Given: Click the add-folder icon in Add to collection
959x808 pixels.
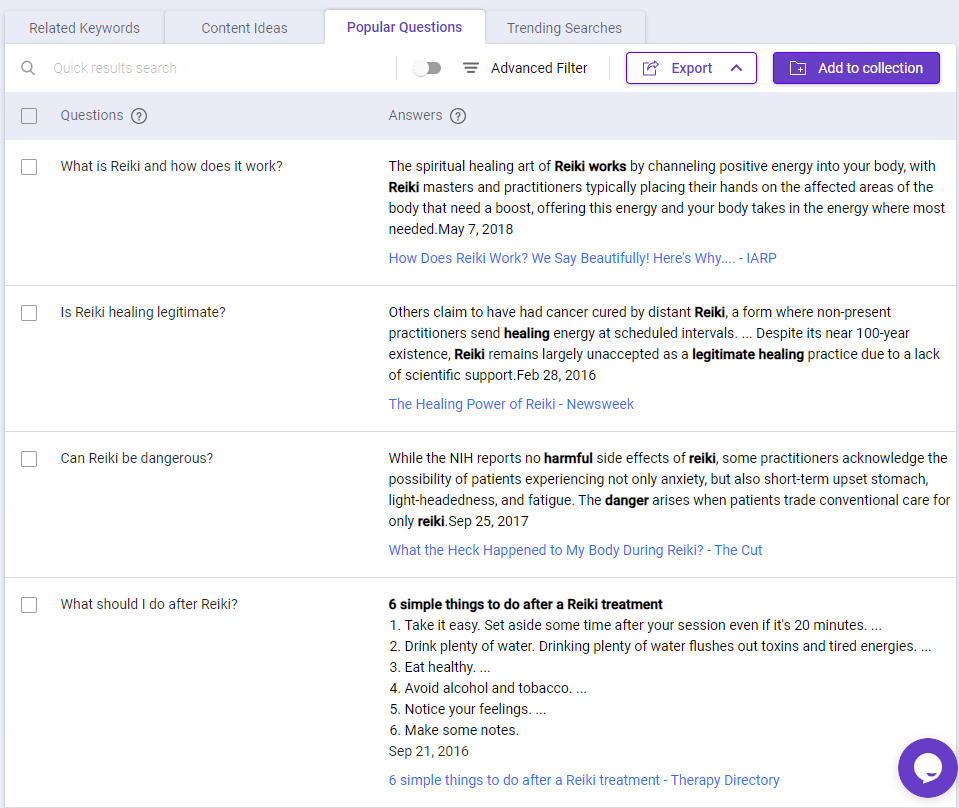Looking at the screenshot, I should (x=798, y=68).
